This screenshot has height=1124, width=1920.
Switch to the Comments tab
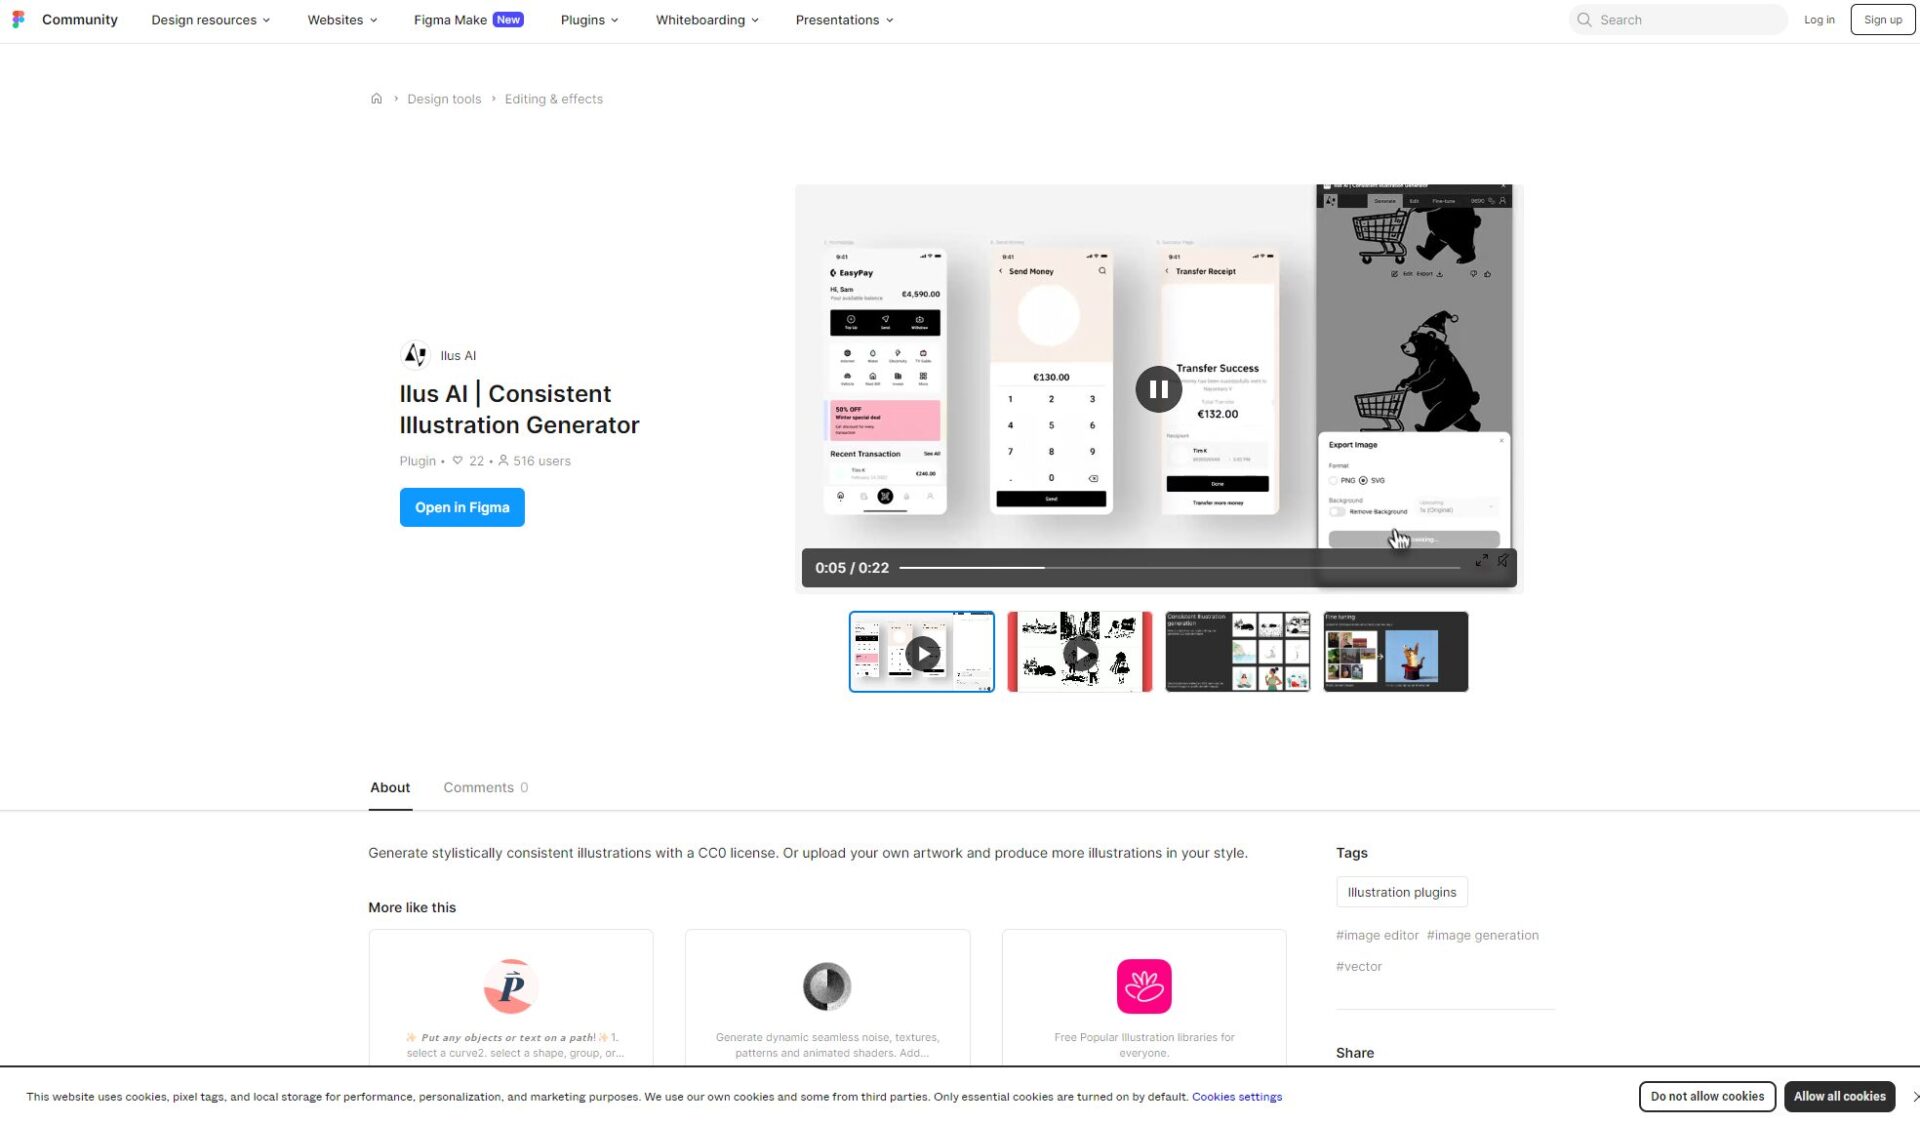coord(485,788)
